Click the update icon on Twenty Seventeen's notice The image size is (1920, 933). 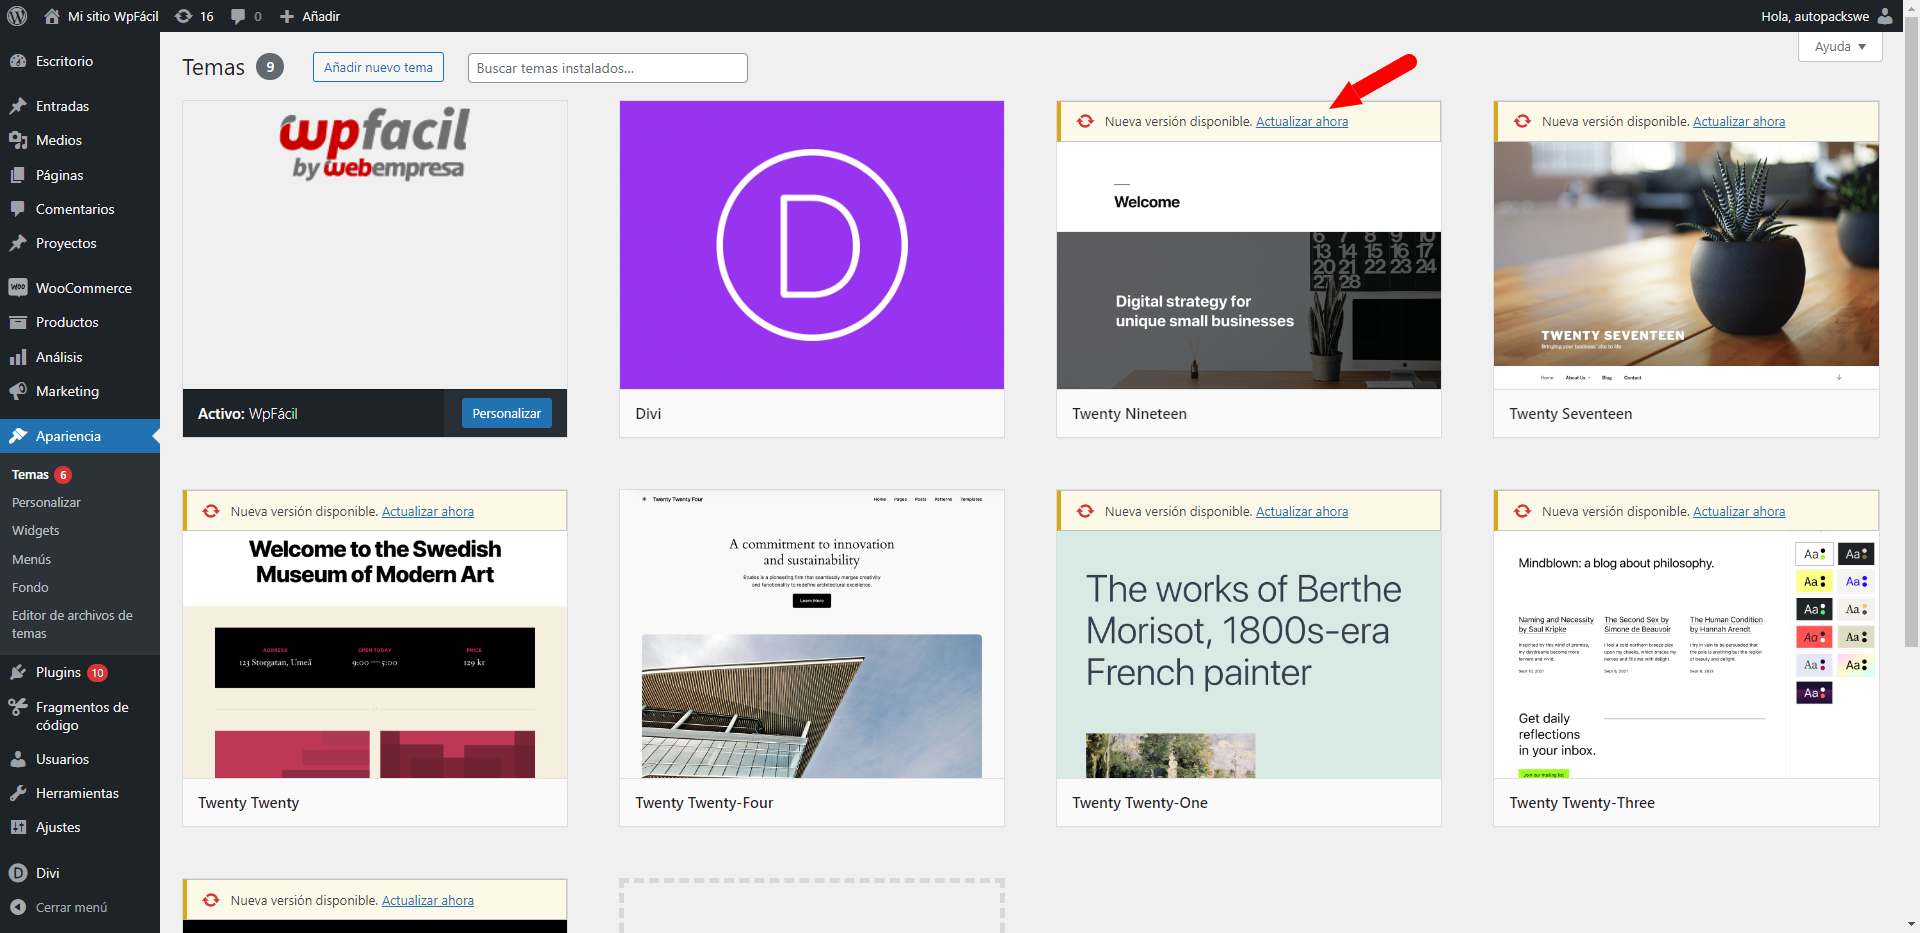click(x=1522, y=121)
